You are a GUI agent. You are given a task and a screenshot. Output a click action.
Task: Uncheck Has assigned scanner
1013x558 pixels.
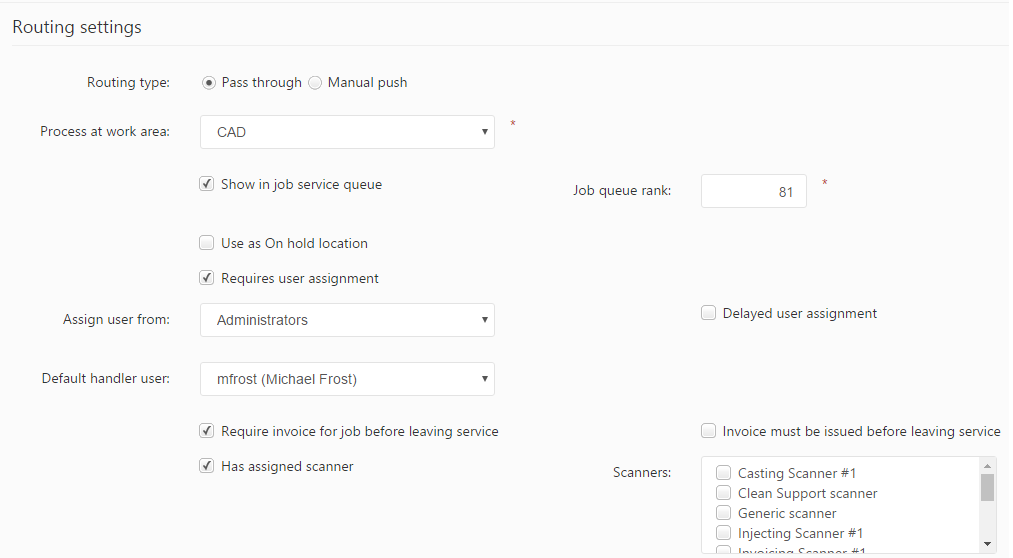(207, 467)
